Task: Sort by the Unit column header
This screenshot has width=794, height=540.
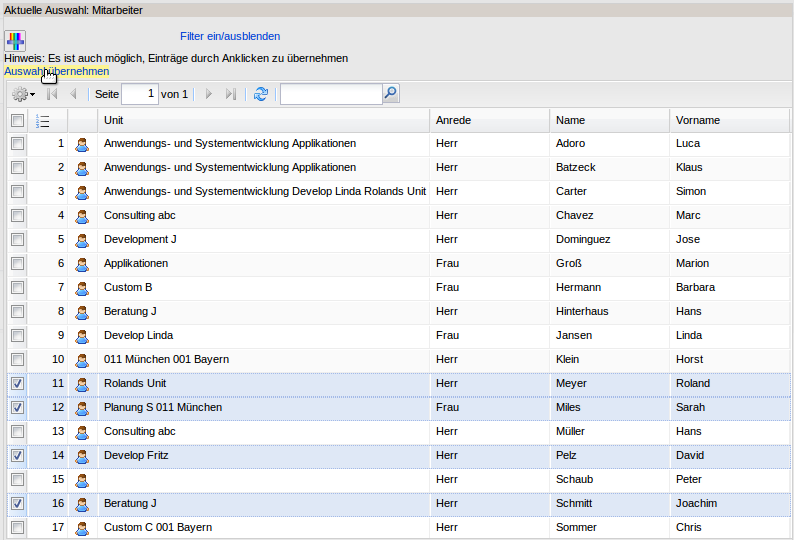Action: (x=114, y=121)
